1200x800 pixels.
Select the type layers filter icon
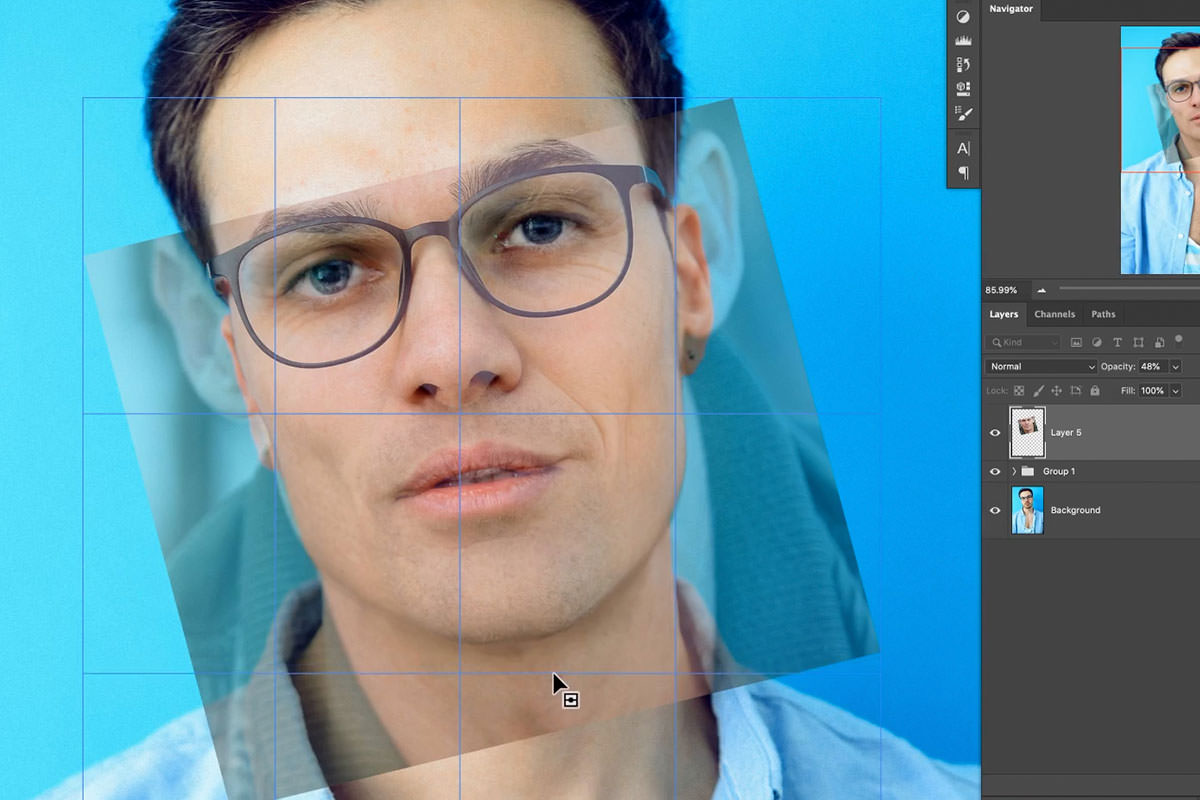pyautogui.click(x=1117, y=342)
